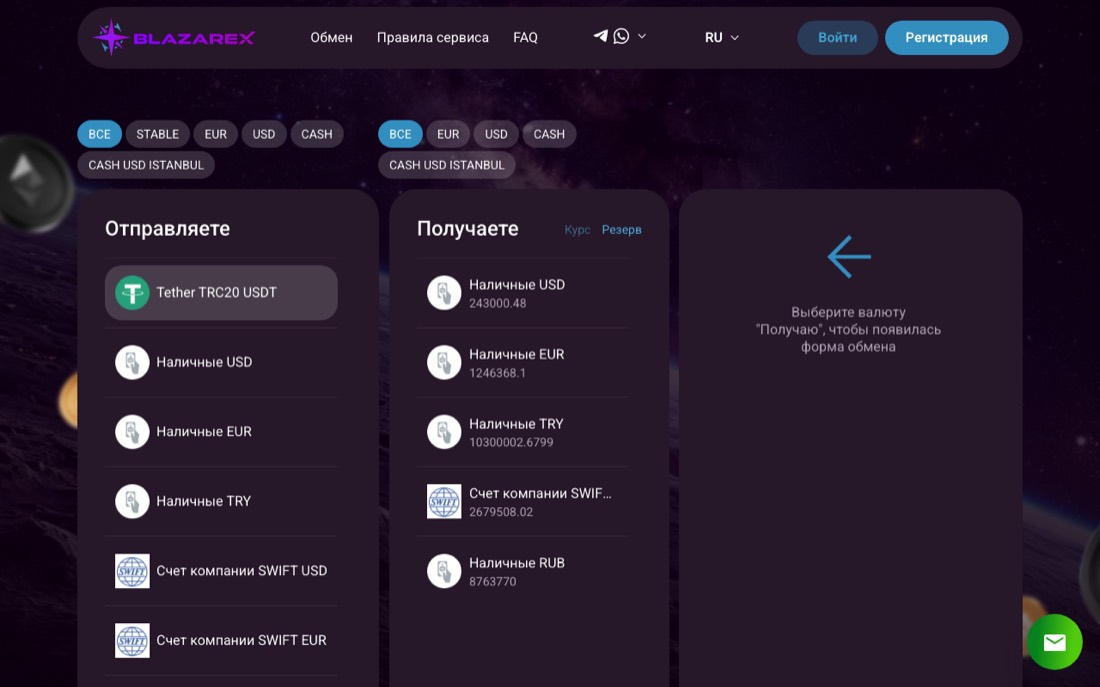1100x687 pixels.
Task: Click reserve value 243000.48
Action: pos(497,303)
